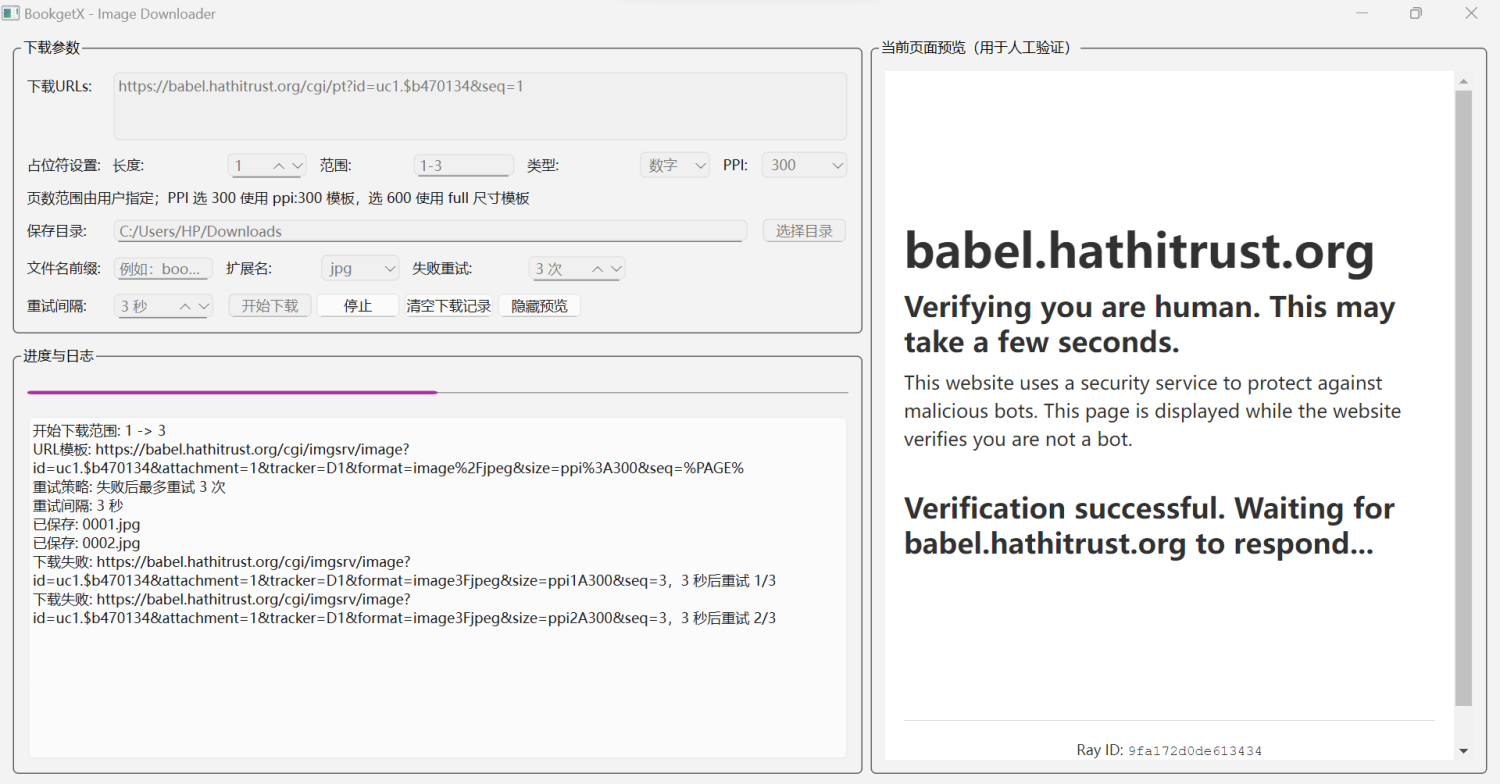Click the 开始下载 button

click(270, 306)
